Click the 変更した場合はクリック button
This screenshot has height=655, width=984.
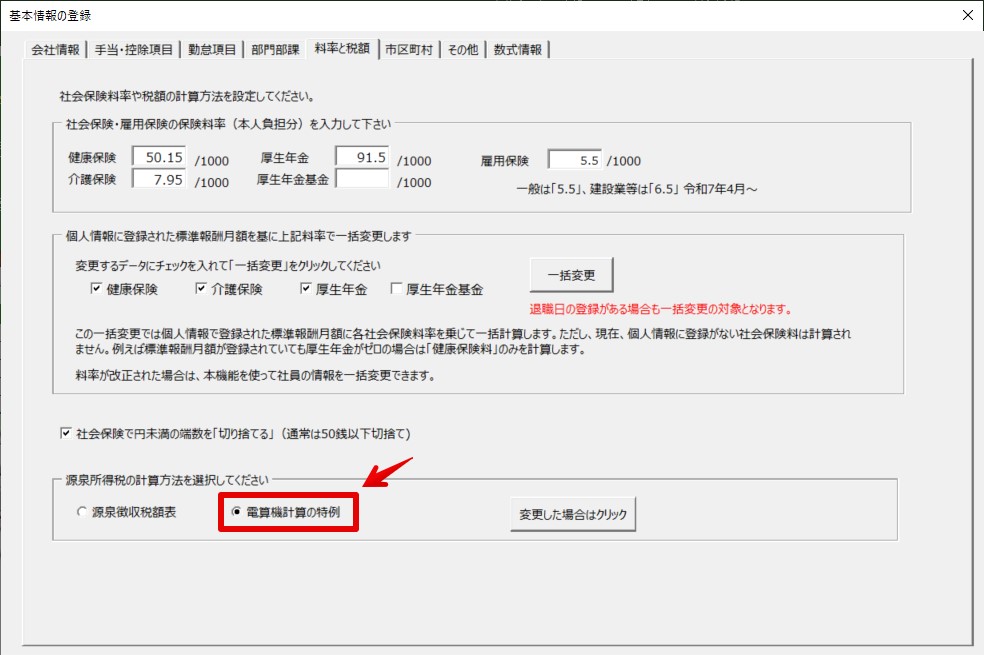[x=573, y=514]
